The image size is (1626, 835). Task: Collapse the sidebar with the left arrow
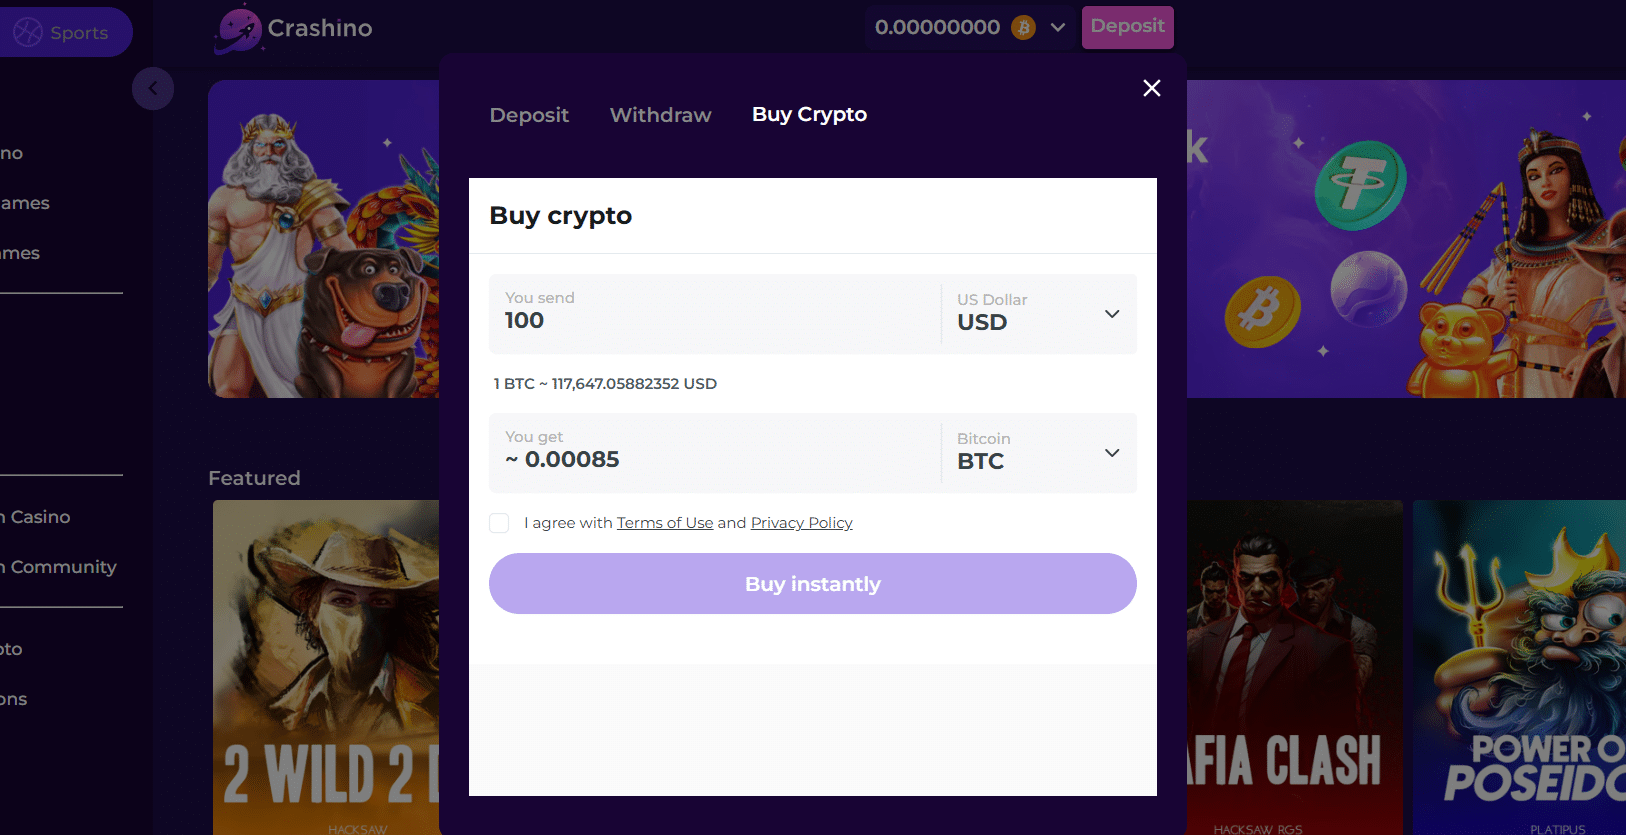coord(153,89)
